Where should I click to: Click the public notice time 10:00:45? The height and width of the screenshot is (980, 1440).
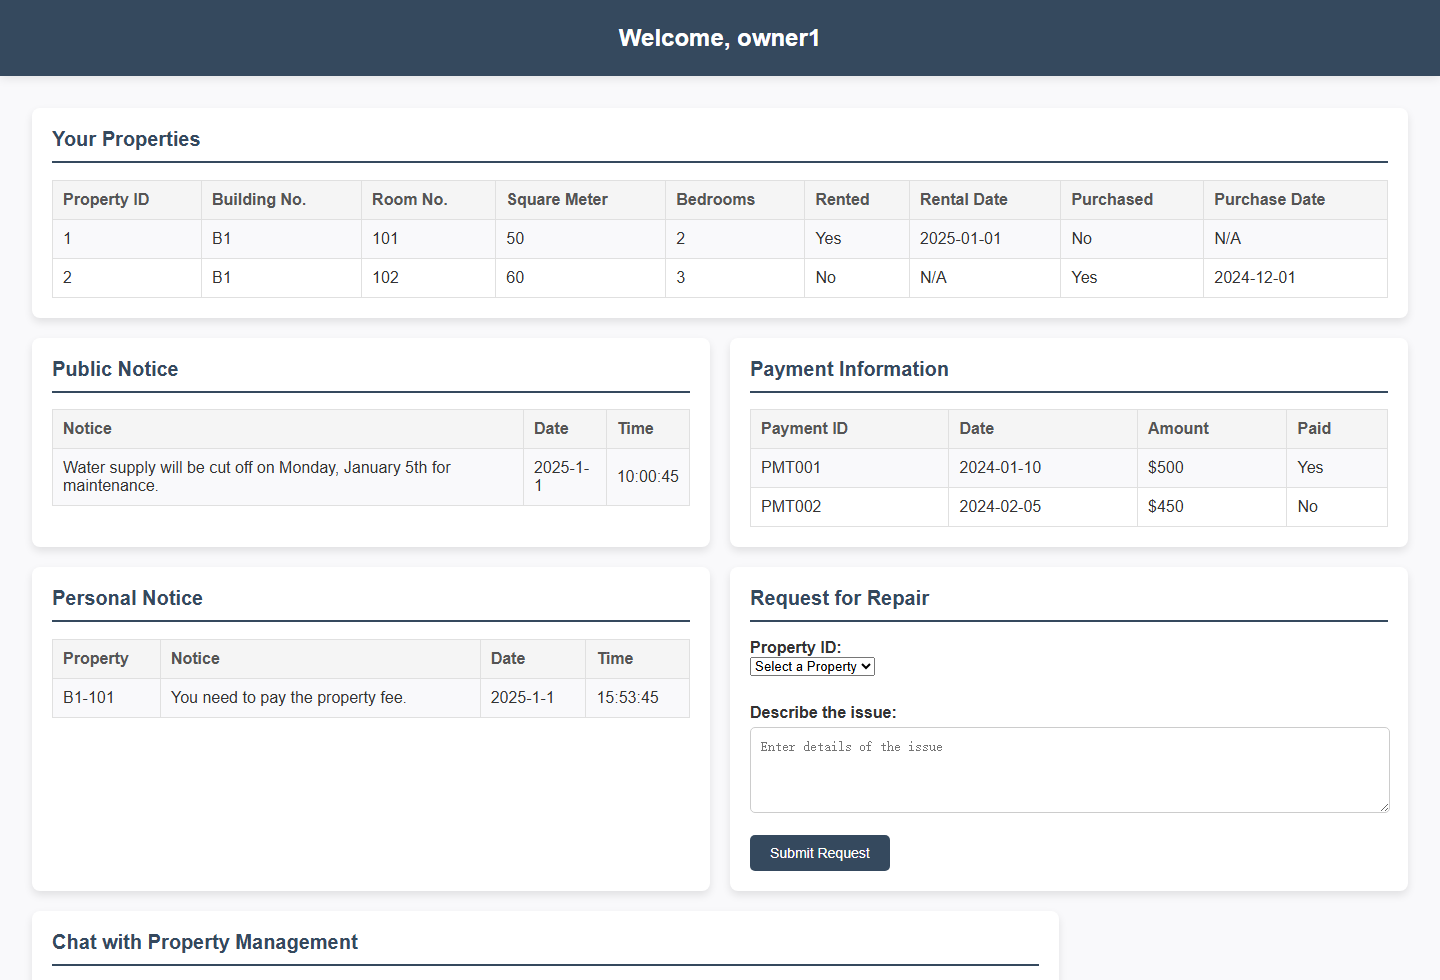pyautogui.click(x=648, y=477)
